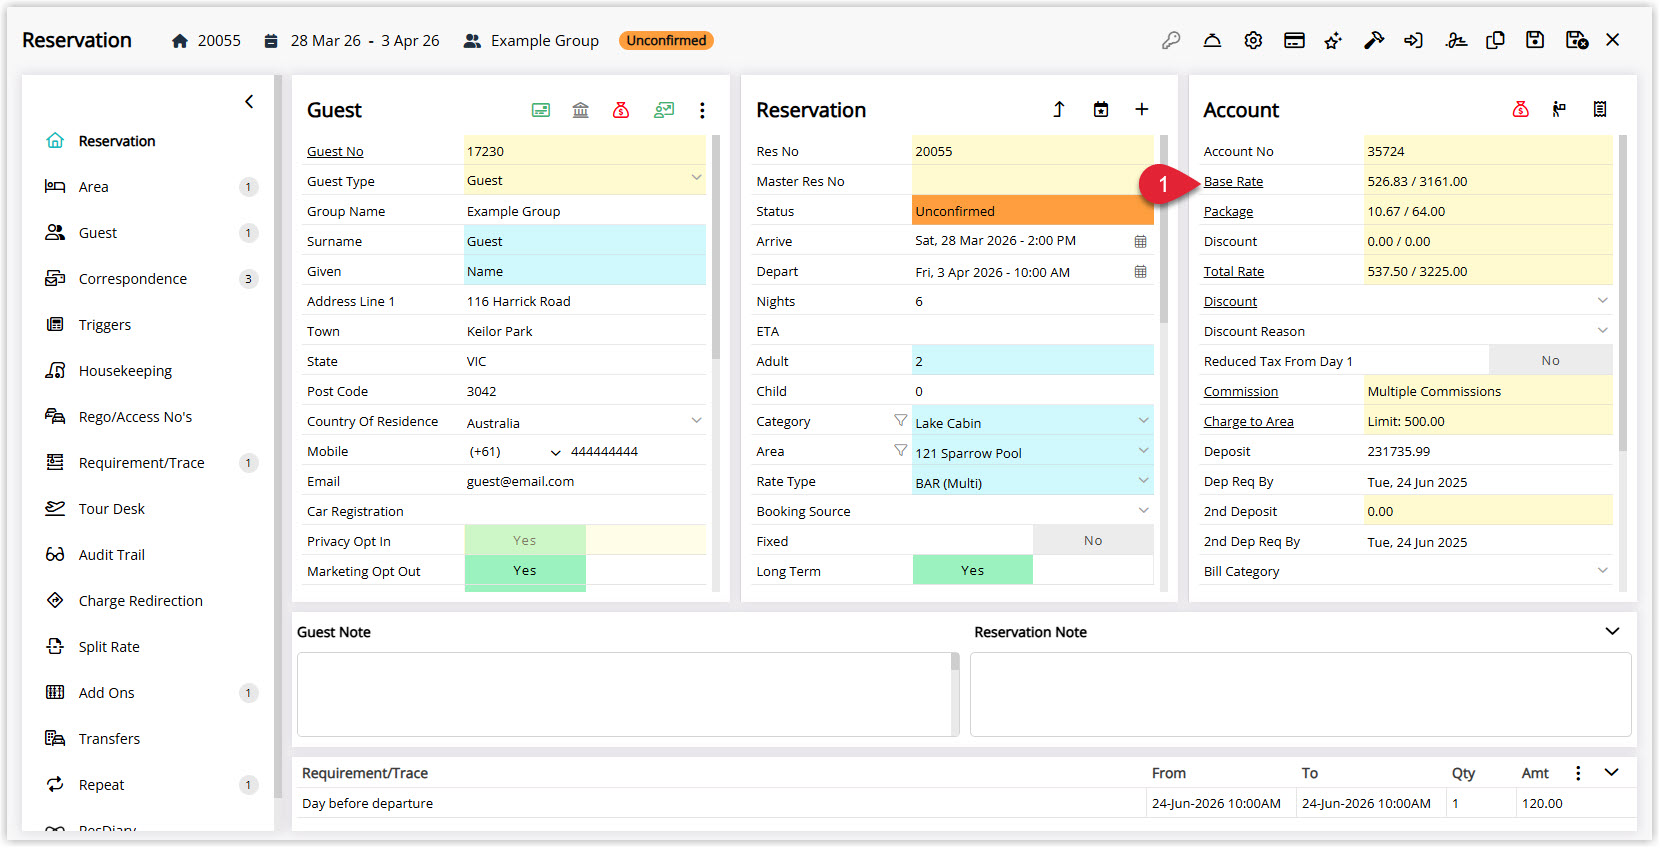Open the settings gear in the toolbar
Screen dimensions: 1660x848
pos(1253,40)
